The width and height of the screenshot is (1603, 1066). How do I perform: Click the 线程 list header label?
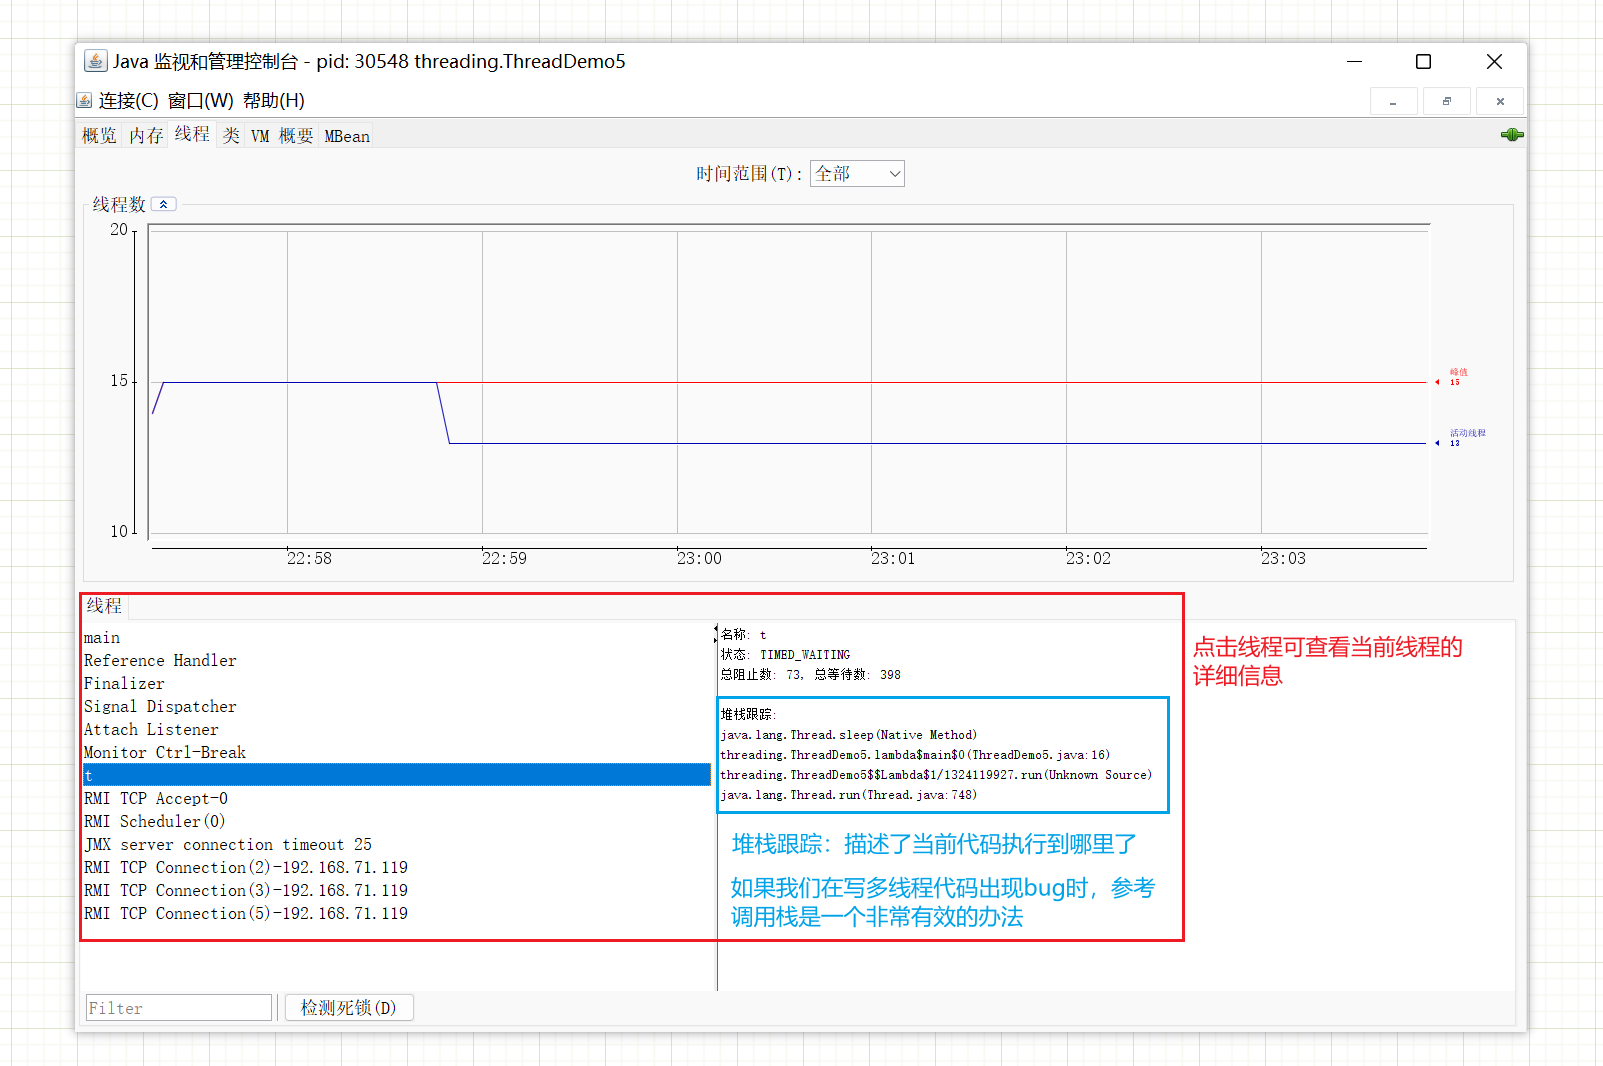104,606
